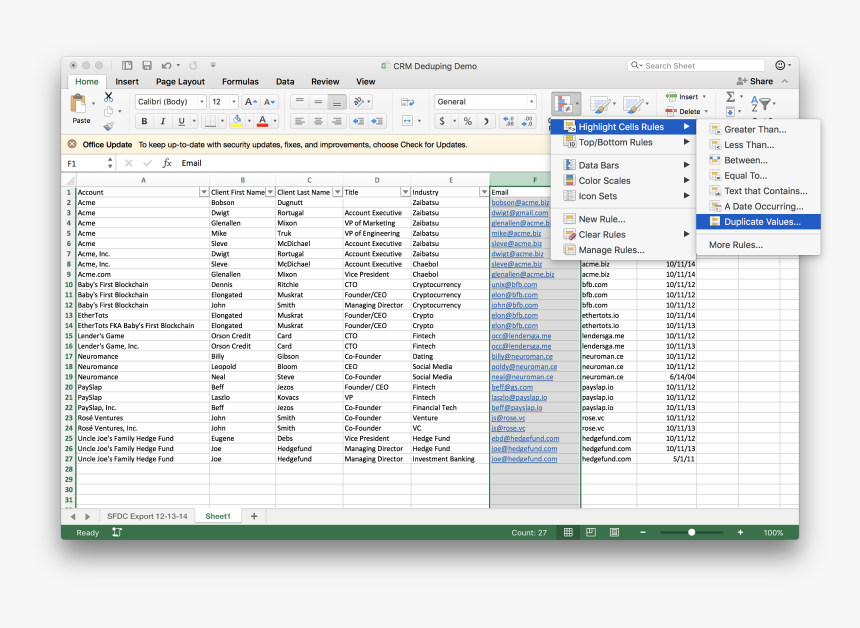
Task: Align text to middle vertically
Action: coord(318,102)
